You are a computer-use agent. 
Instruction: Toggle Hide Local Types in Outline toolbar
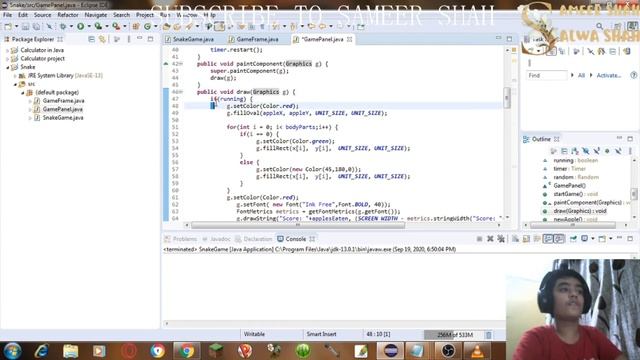click(618, 151)
